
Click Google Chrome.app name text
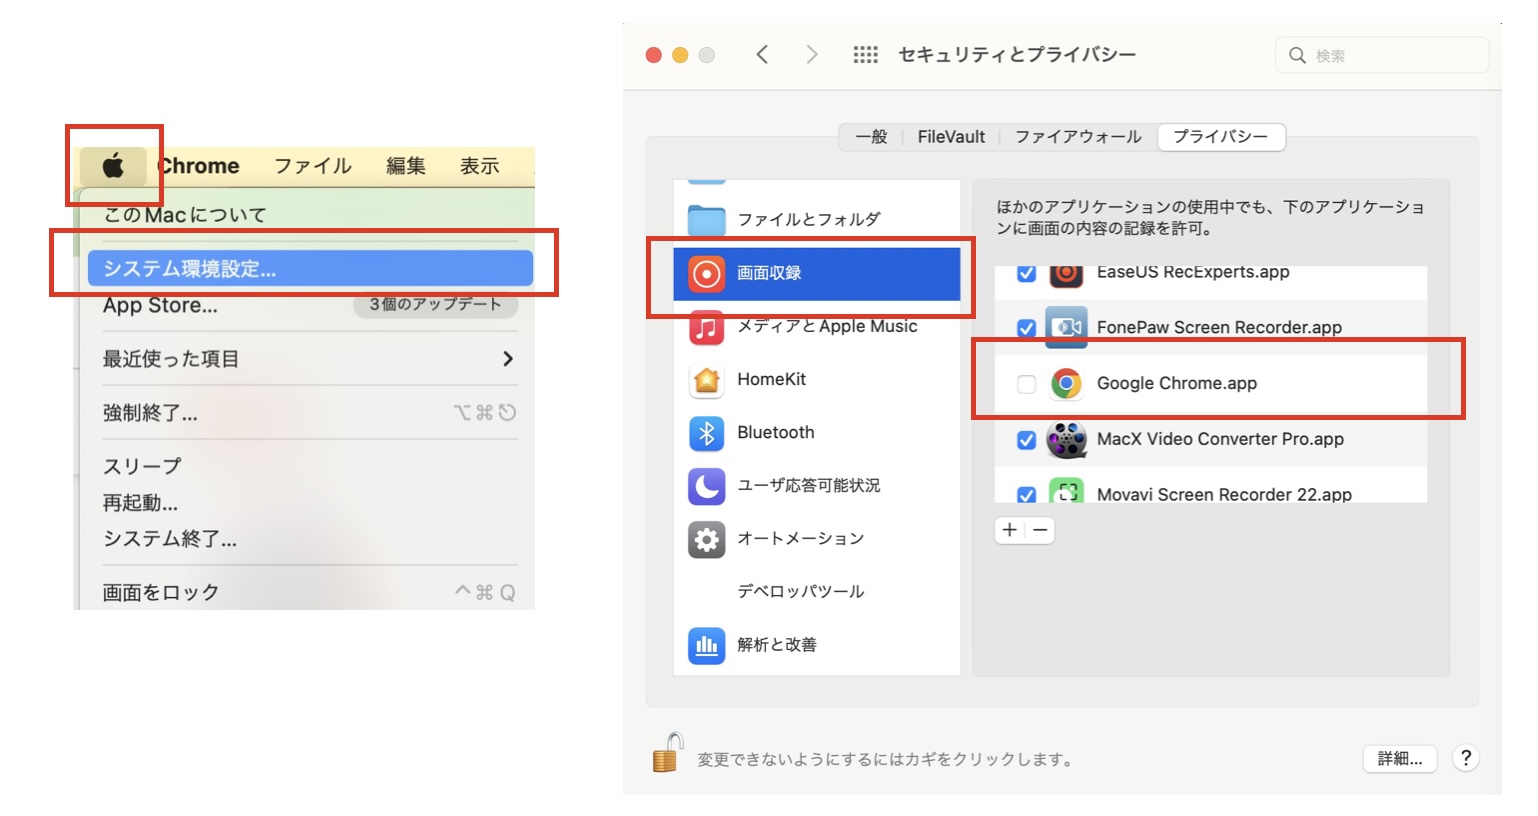1177,383
